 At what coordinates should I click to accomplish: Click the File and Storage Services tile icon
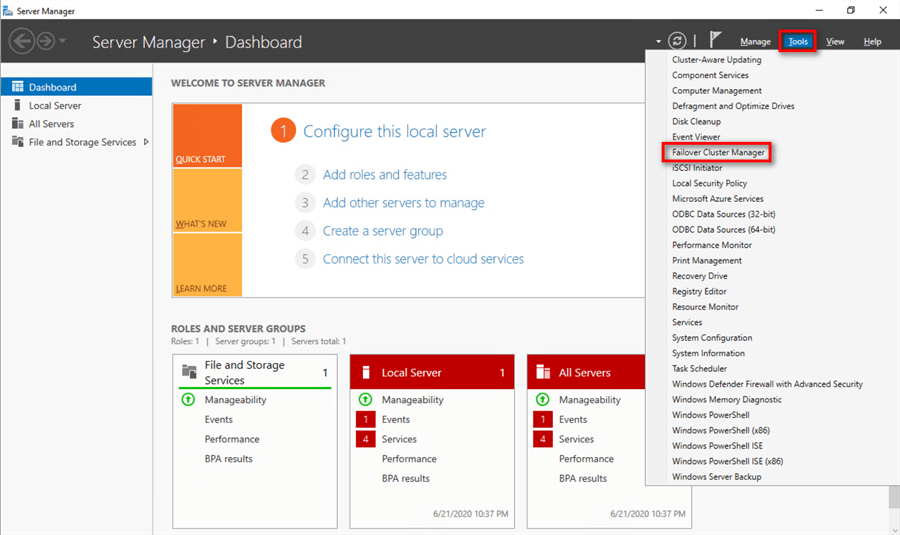(189, 372)
